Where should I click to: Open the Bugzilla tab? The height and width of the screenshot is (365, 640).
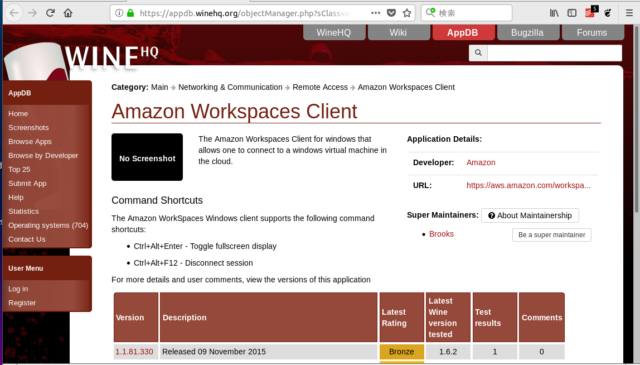pos(527,33)
